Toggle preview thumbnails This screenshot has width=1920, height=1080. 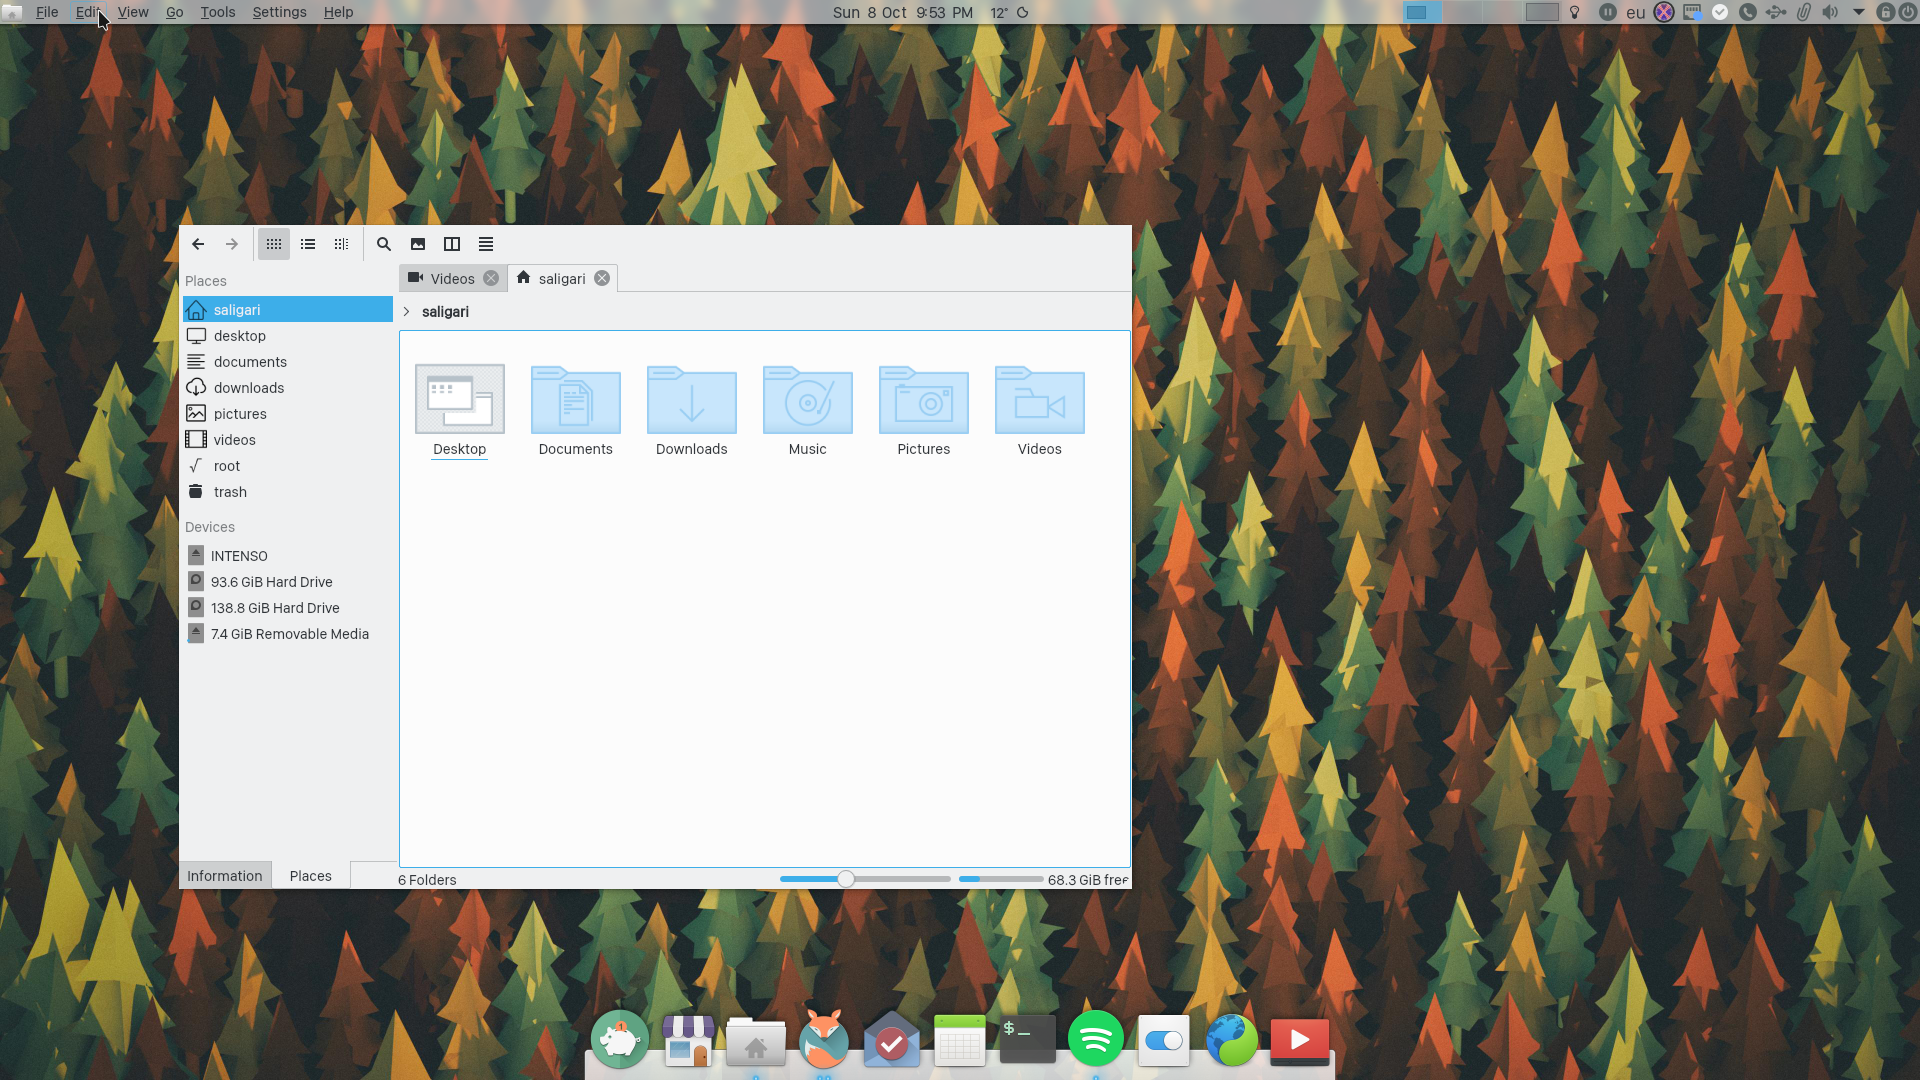pyautogui.click(x=417, y=244)
